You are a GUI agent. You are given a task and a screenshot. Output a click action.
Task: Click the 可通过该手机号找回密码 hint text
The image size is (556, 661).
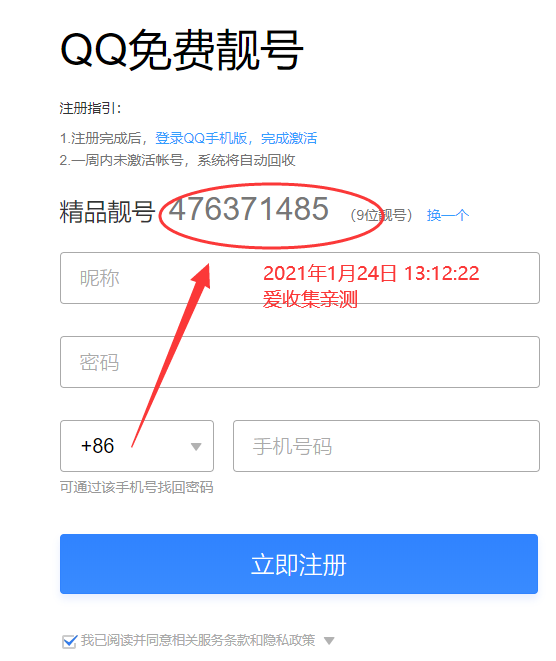coord(137,487)
